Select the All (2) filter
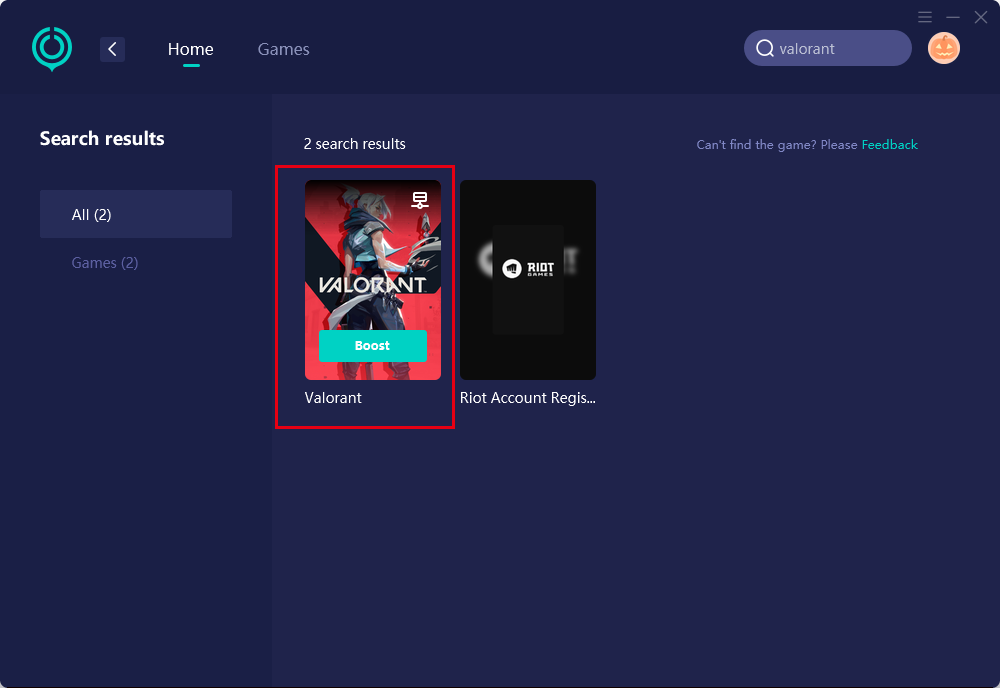 pos(136,214)
